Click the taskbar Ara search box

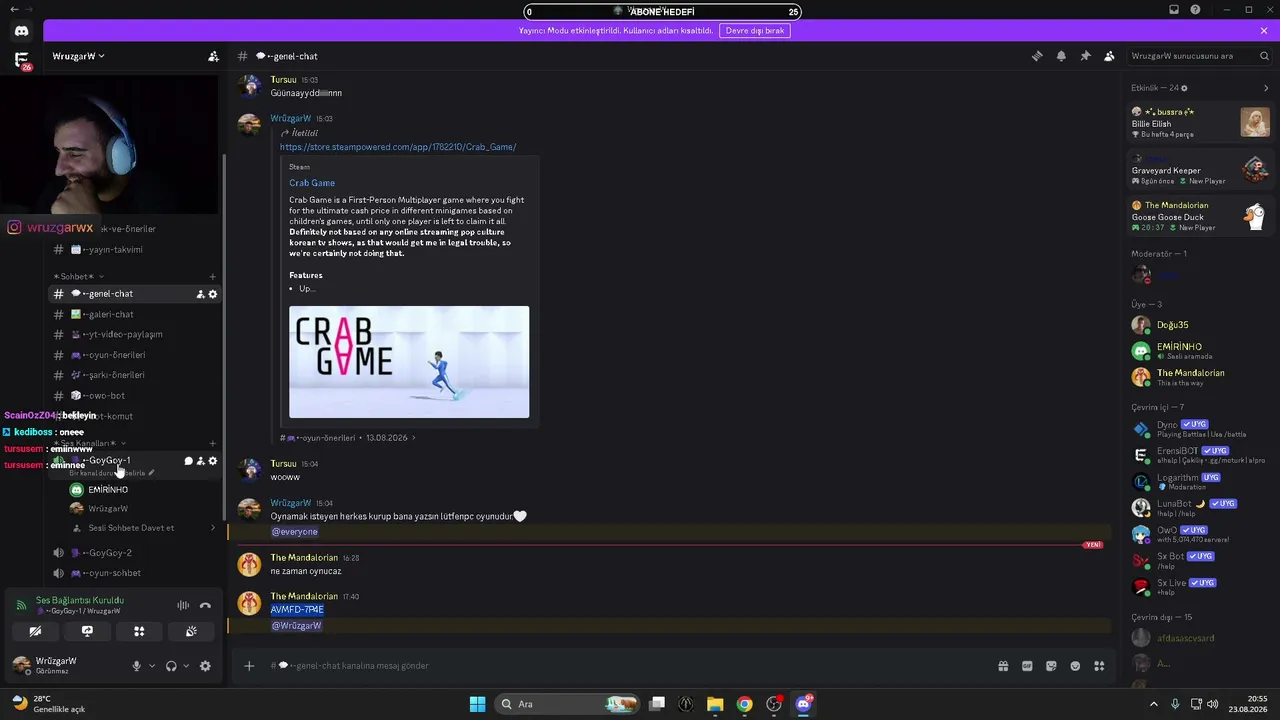pos(568,704)
